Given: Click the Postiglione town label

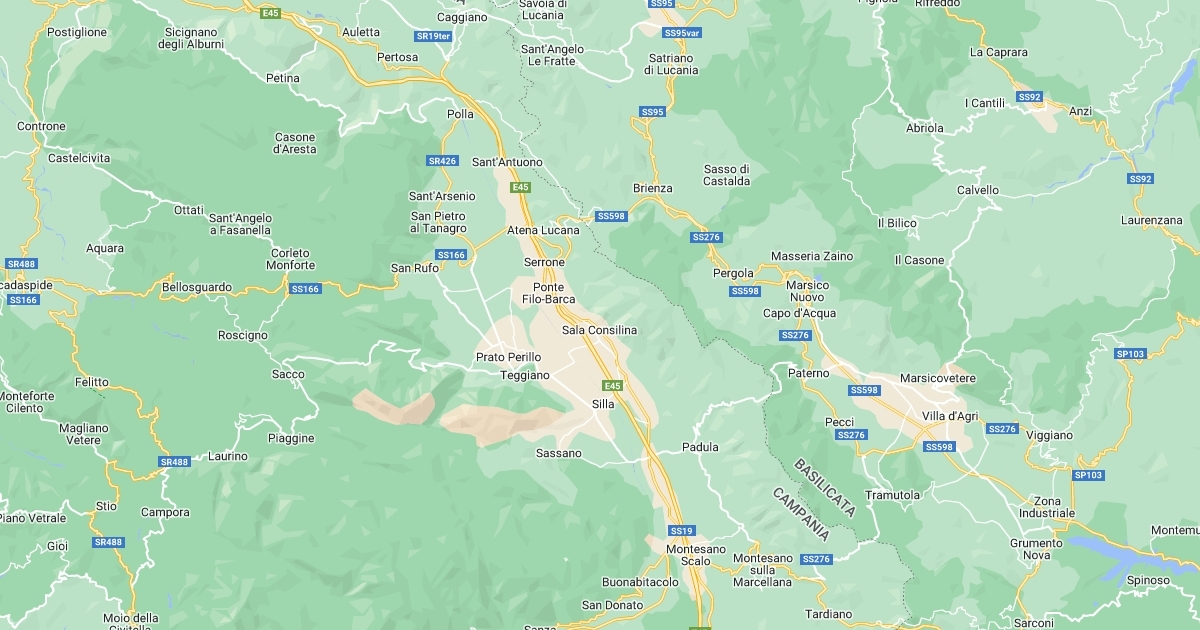Looking at the screenshot, I should [x=77, y=32].
